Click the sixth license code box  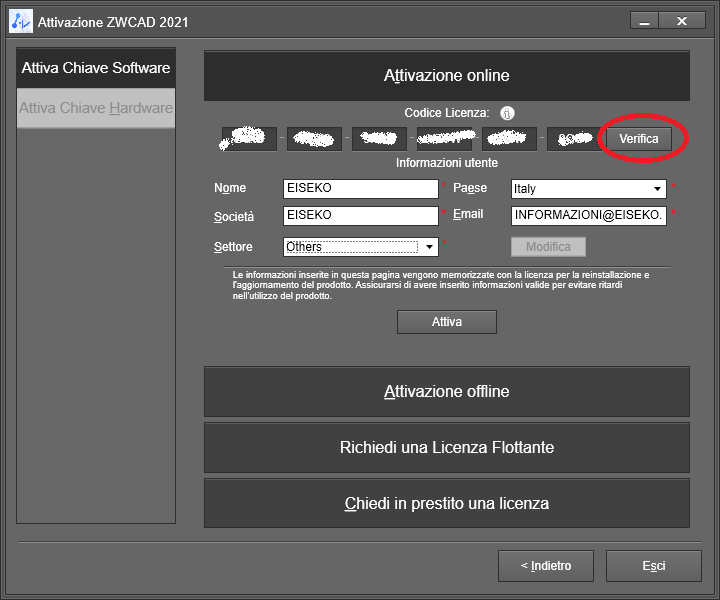tap(574, 139)
